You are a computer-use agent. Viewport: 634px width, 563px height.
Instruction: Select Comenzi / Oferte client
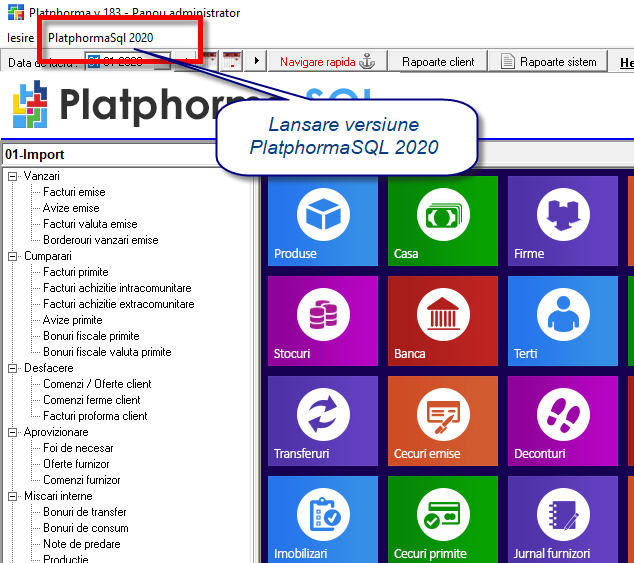coord(97,384)
